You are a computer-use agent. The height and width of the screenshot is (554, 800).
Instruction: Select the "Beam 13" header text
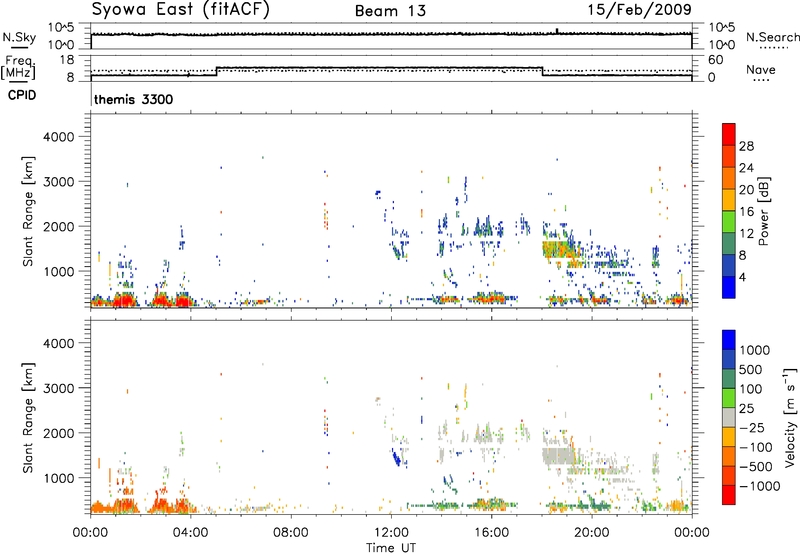click(x=391, y=11)
